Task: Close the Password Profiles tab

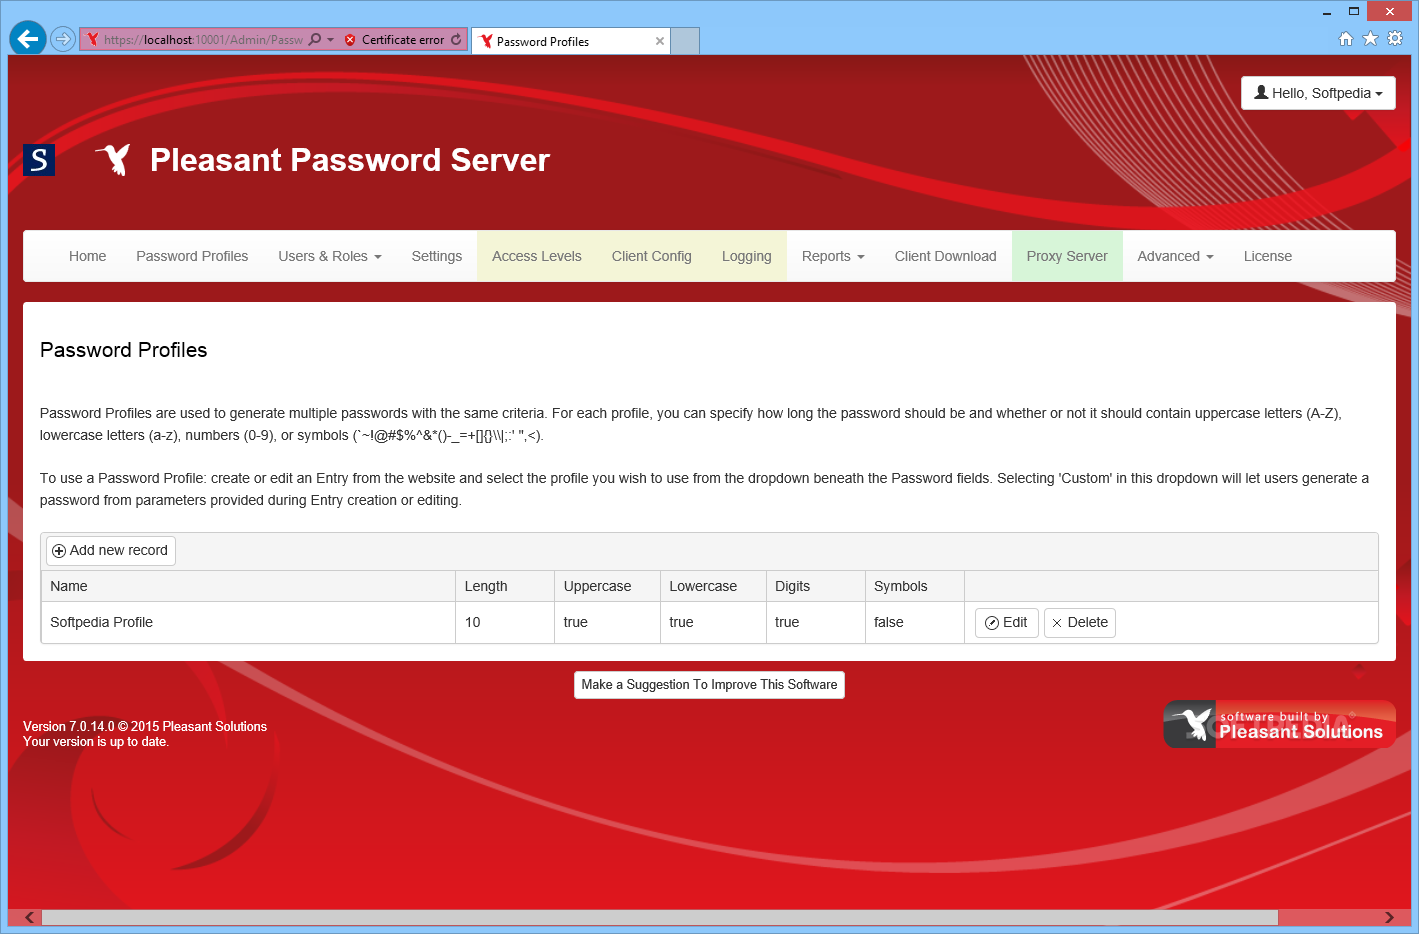Action: (x=660, y=41)
